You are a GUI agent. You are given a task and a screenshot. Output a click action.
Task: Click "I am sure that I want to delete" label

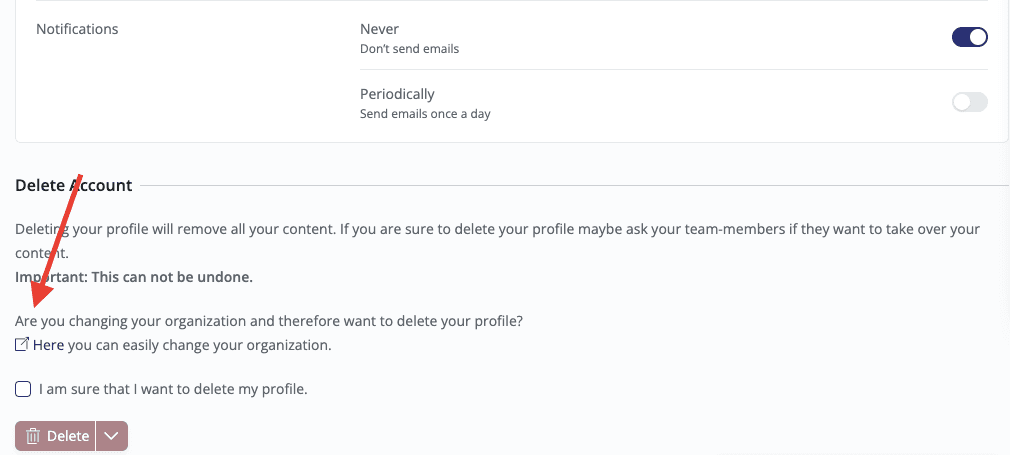point(173,389)
